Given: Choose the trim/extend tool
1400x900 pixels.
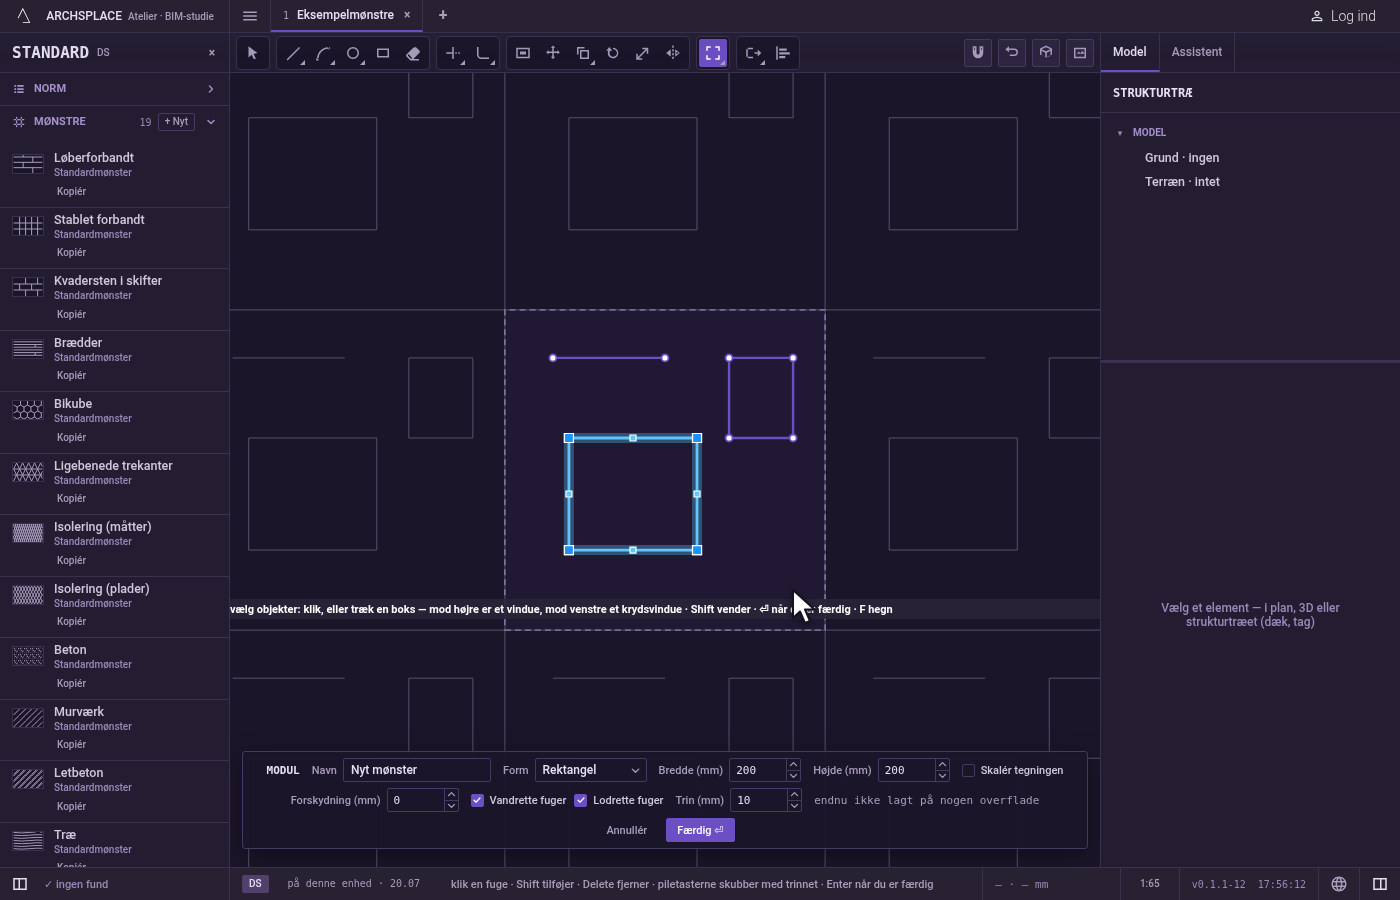Looking at the screenshot, I should [x=453, y=53].
